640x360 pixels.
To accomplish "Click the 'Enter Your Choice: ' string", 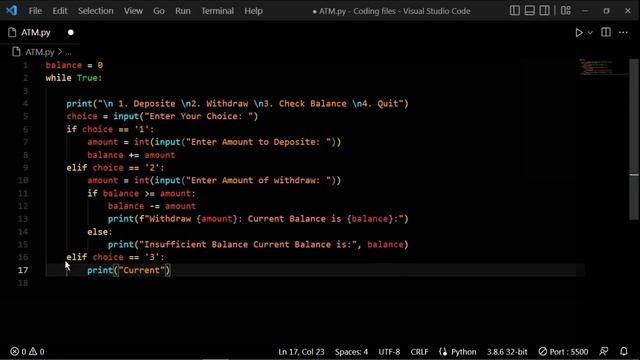I will (x=199, y=116).
